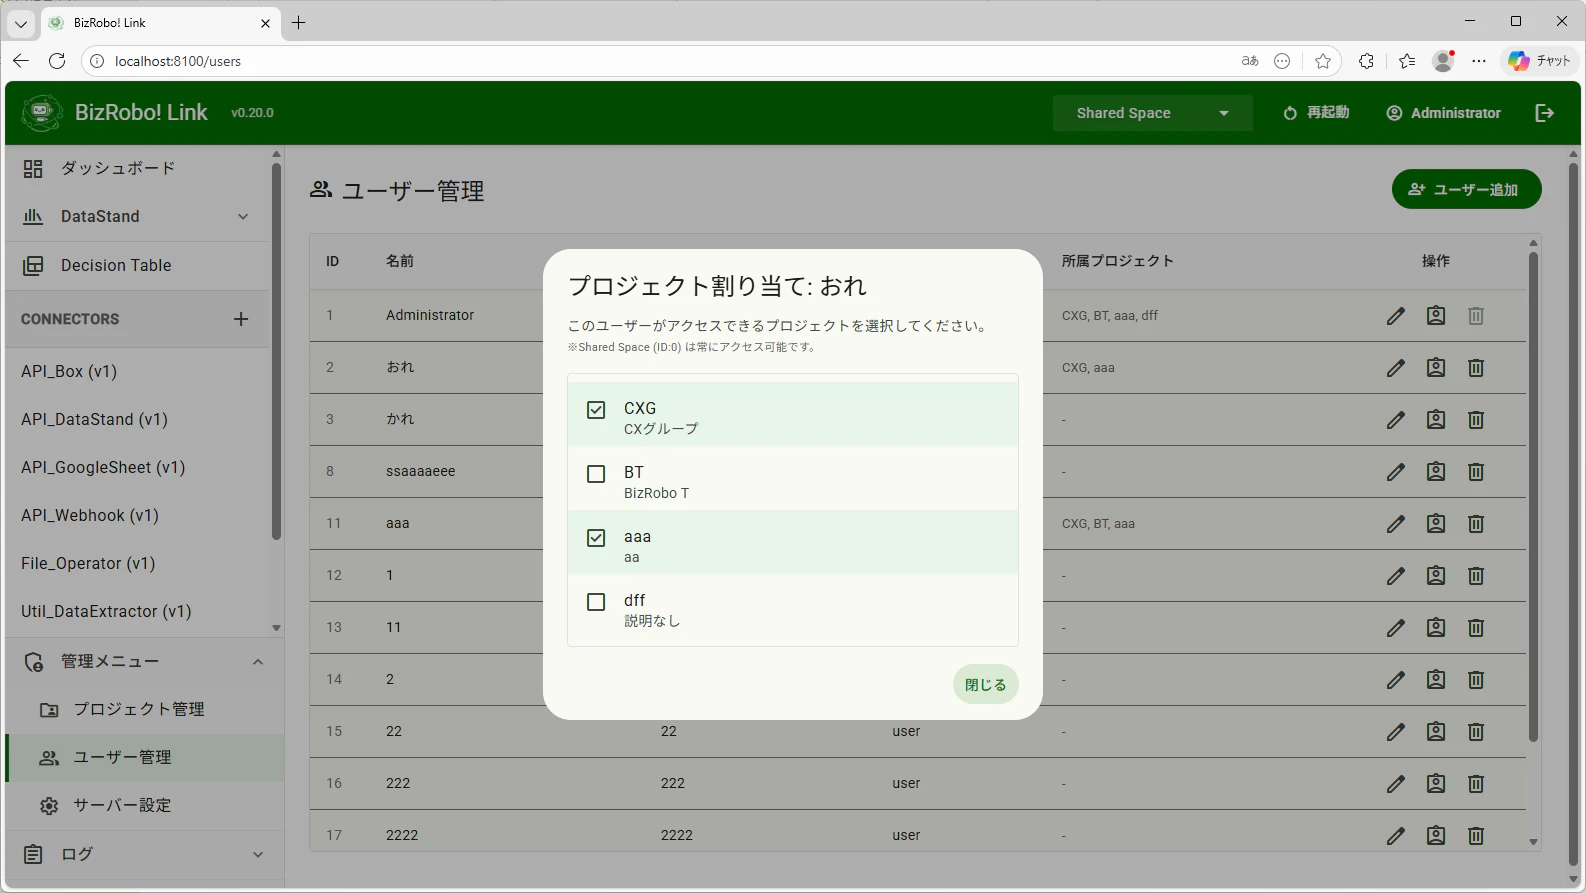Select API_Box (v1) connector
The width and height of the screenshot is (1586, 893).
pyautogui.click(x=137, y=371)
